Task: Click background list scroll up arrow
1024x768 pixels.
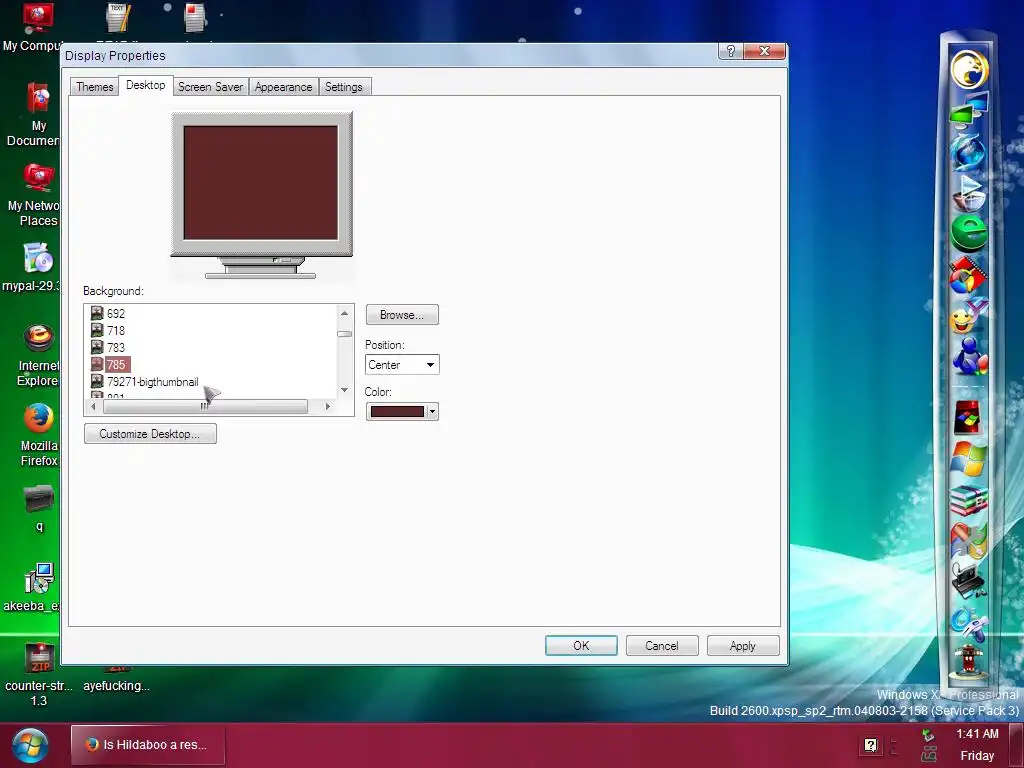Action: pyautogui.click(x=345, y=313)
